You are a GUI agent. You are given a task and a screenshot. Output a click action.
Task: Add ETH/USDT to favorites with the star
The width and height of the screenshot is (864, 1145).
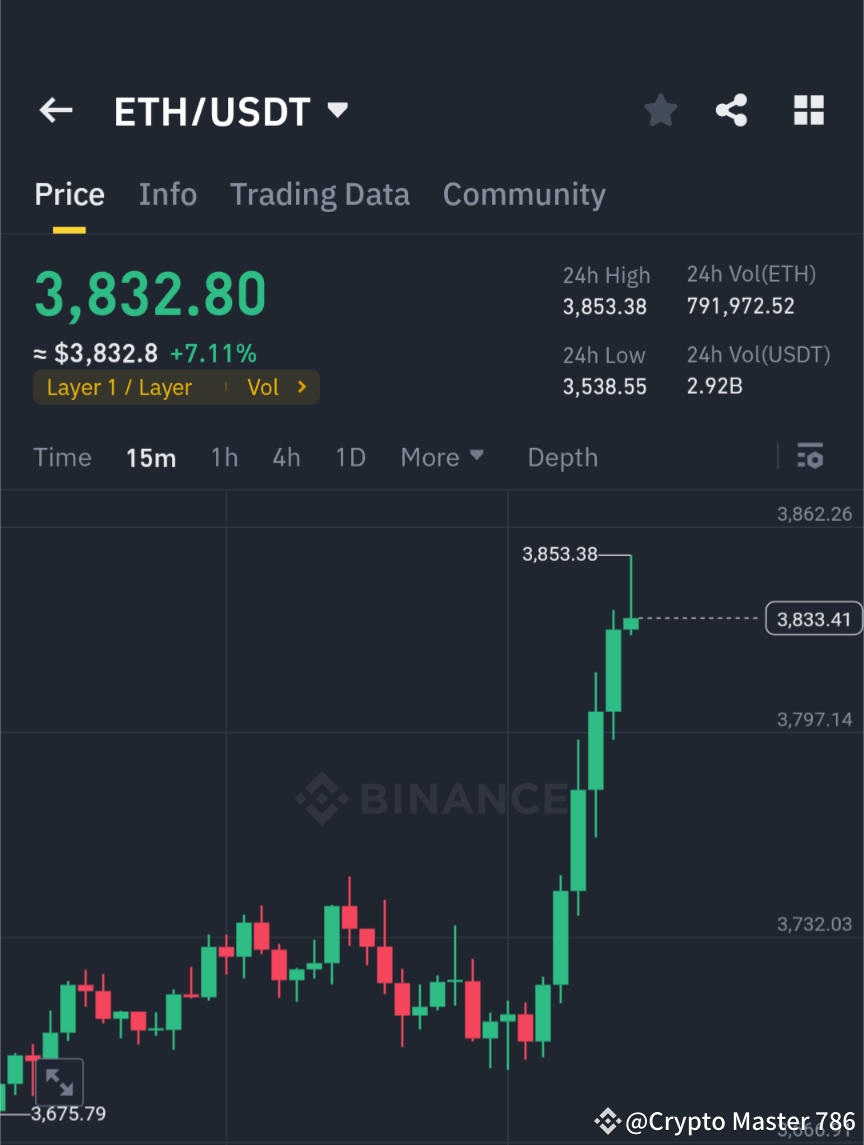[660, 110]
